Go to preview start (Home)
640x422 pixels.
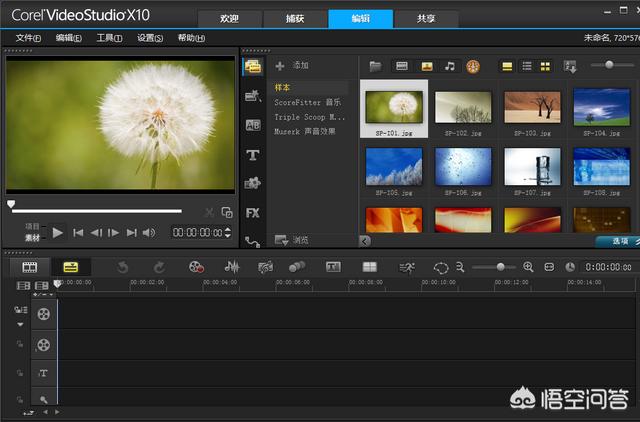coord(78,233)
